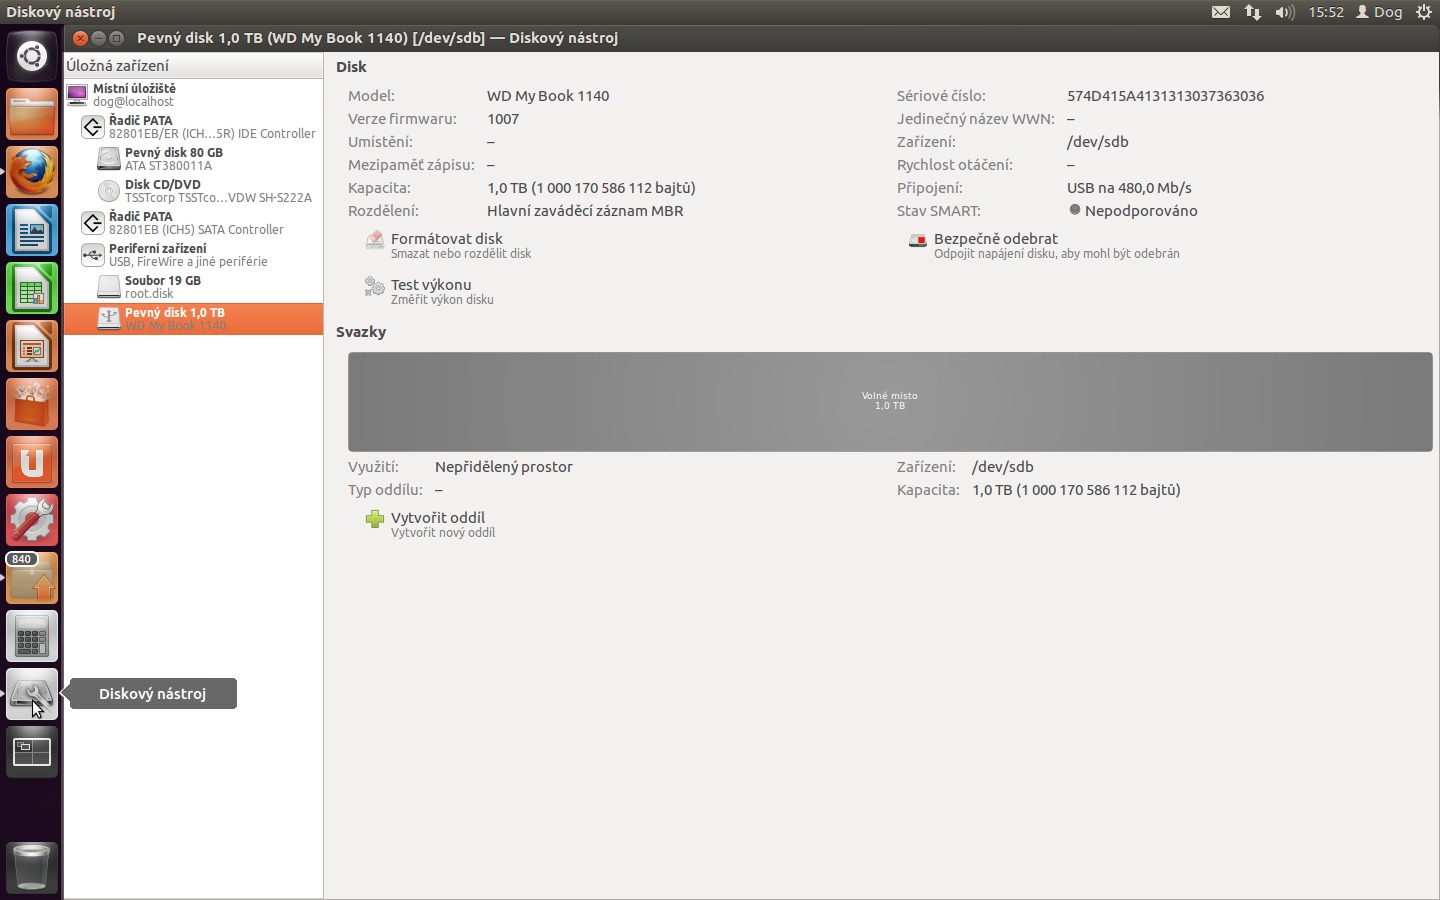Open LibreOffice Calc from the launcher
This screenshot has width=1440, height=900.
coord(32,288)
